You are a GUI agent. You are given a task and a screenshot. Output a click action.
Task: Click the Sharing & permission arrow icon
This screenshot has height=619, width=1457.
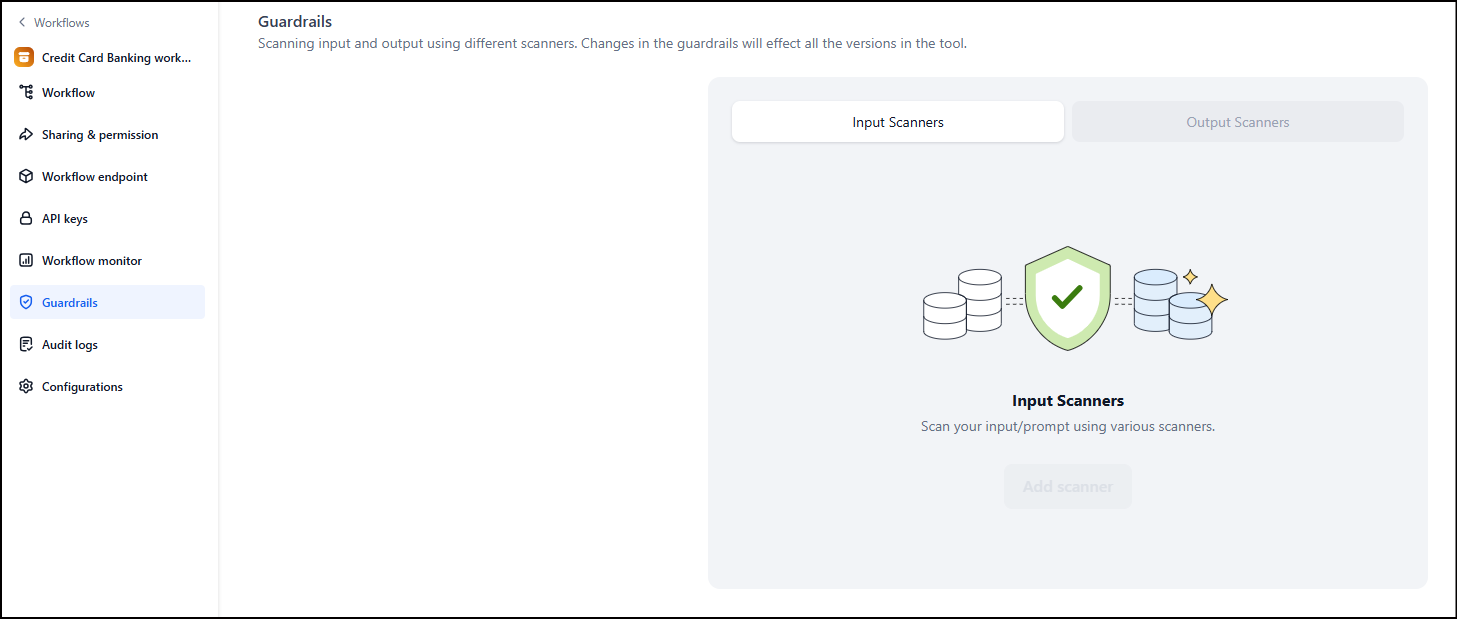point(26,135)
